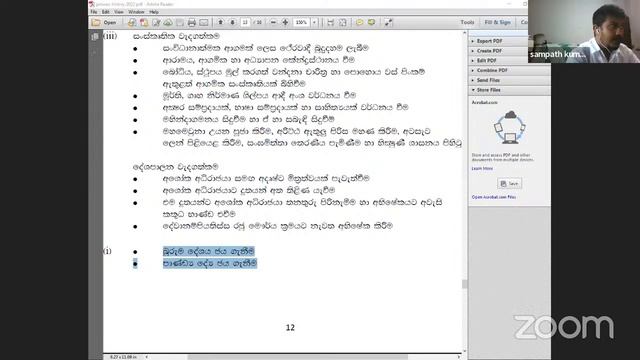Click the cloud save toolbar icon

click(x=168, y=22)
